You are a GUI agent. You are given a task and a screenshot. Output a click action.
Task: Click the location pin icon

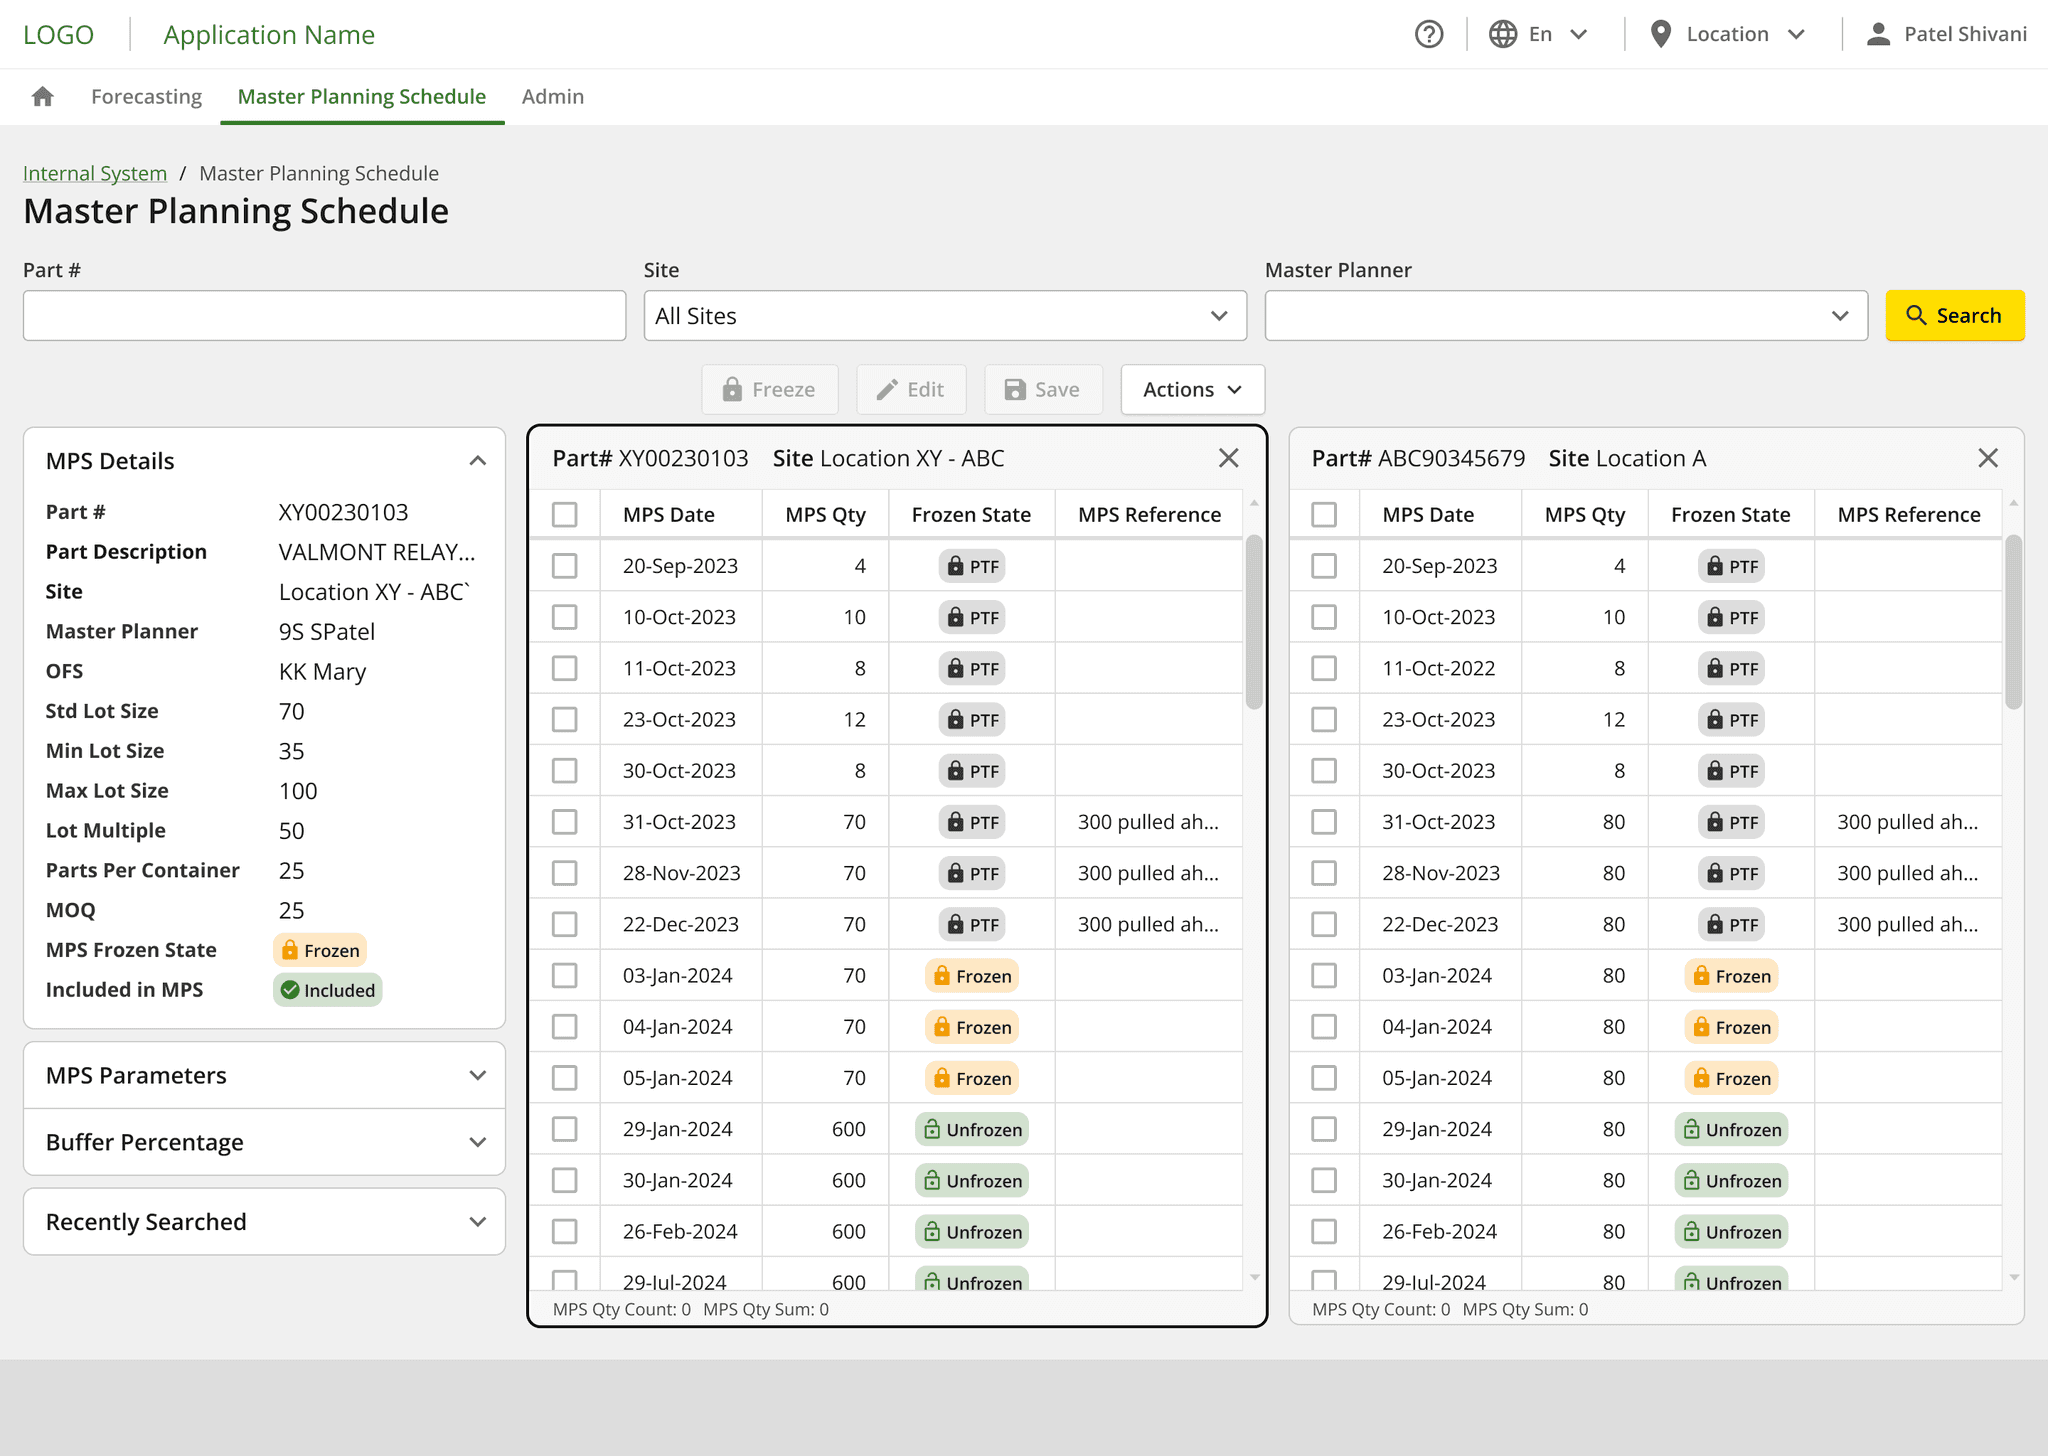1660,34
